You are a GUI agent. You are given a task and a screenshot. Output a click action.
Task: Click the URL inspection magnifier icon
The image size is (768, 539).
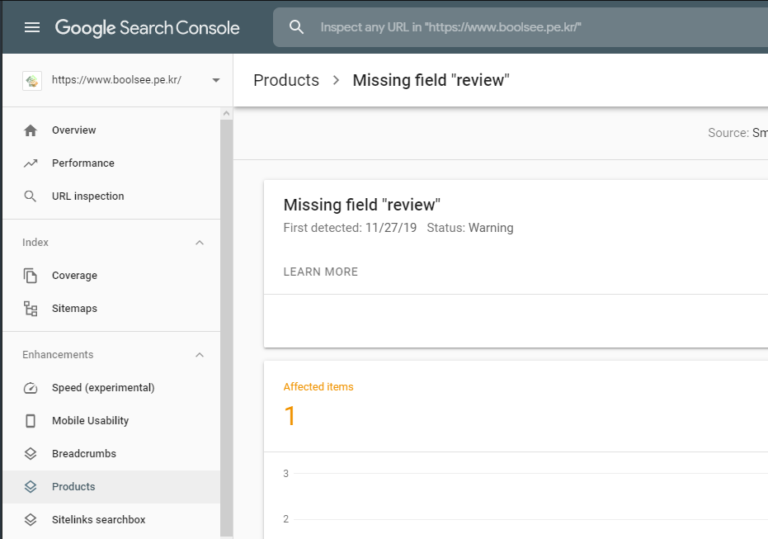coord(30,196)
